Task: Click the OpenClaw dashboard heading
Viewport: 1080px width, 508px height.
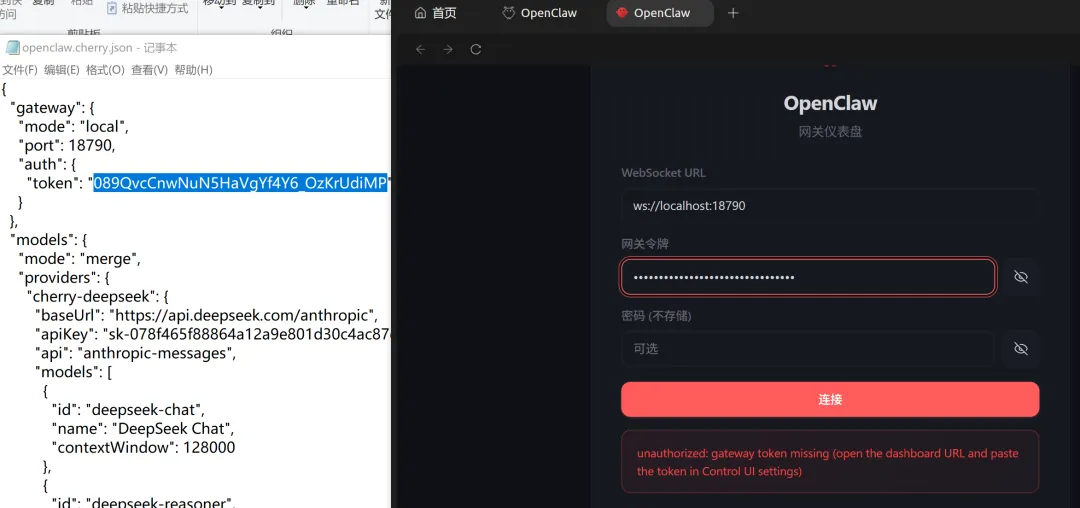Action: tap(830, 104)
